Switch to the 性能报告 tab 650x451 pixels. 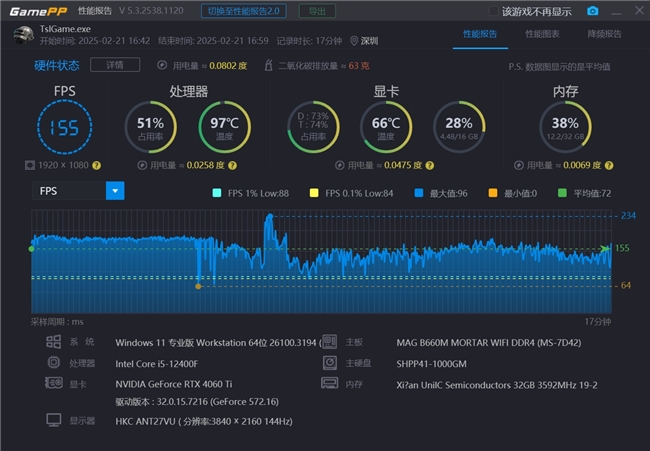click(x=480, y=34)
